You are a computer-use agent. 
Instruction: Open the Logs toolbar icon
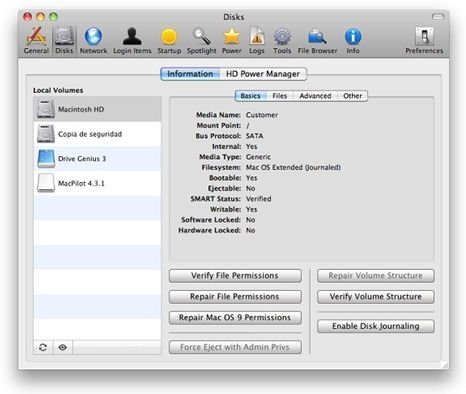[x=257, y=41]
